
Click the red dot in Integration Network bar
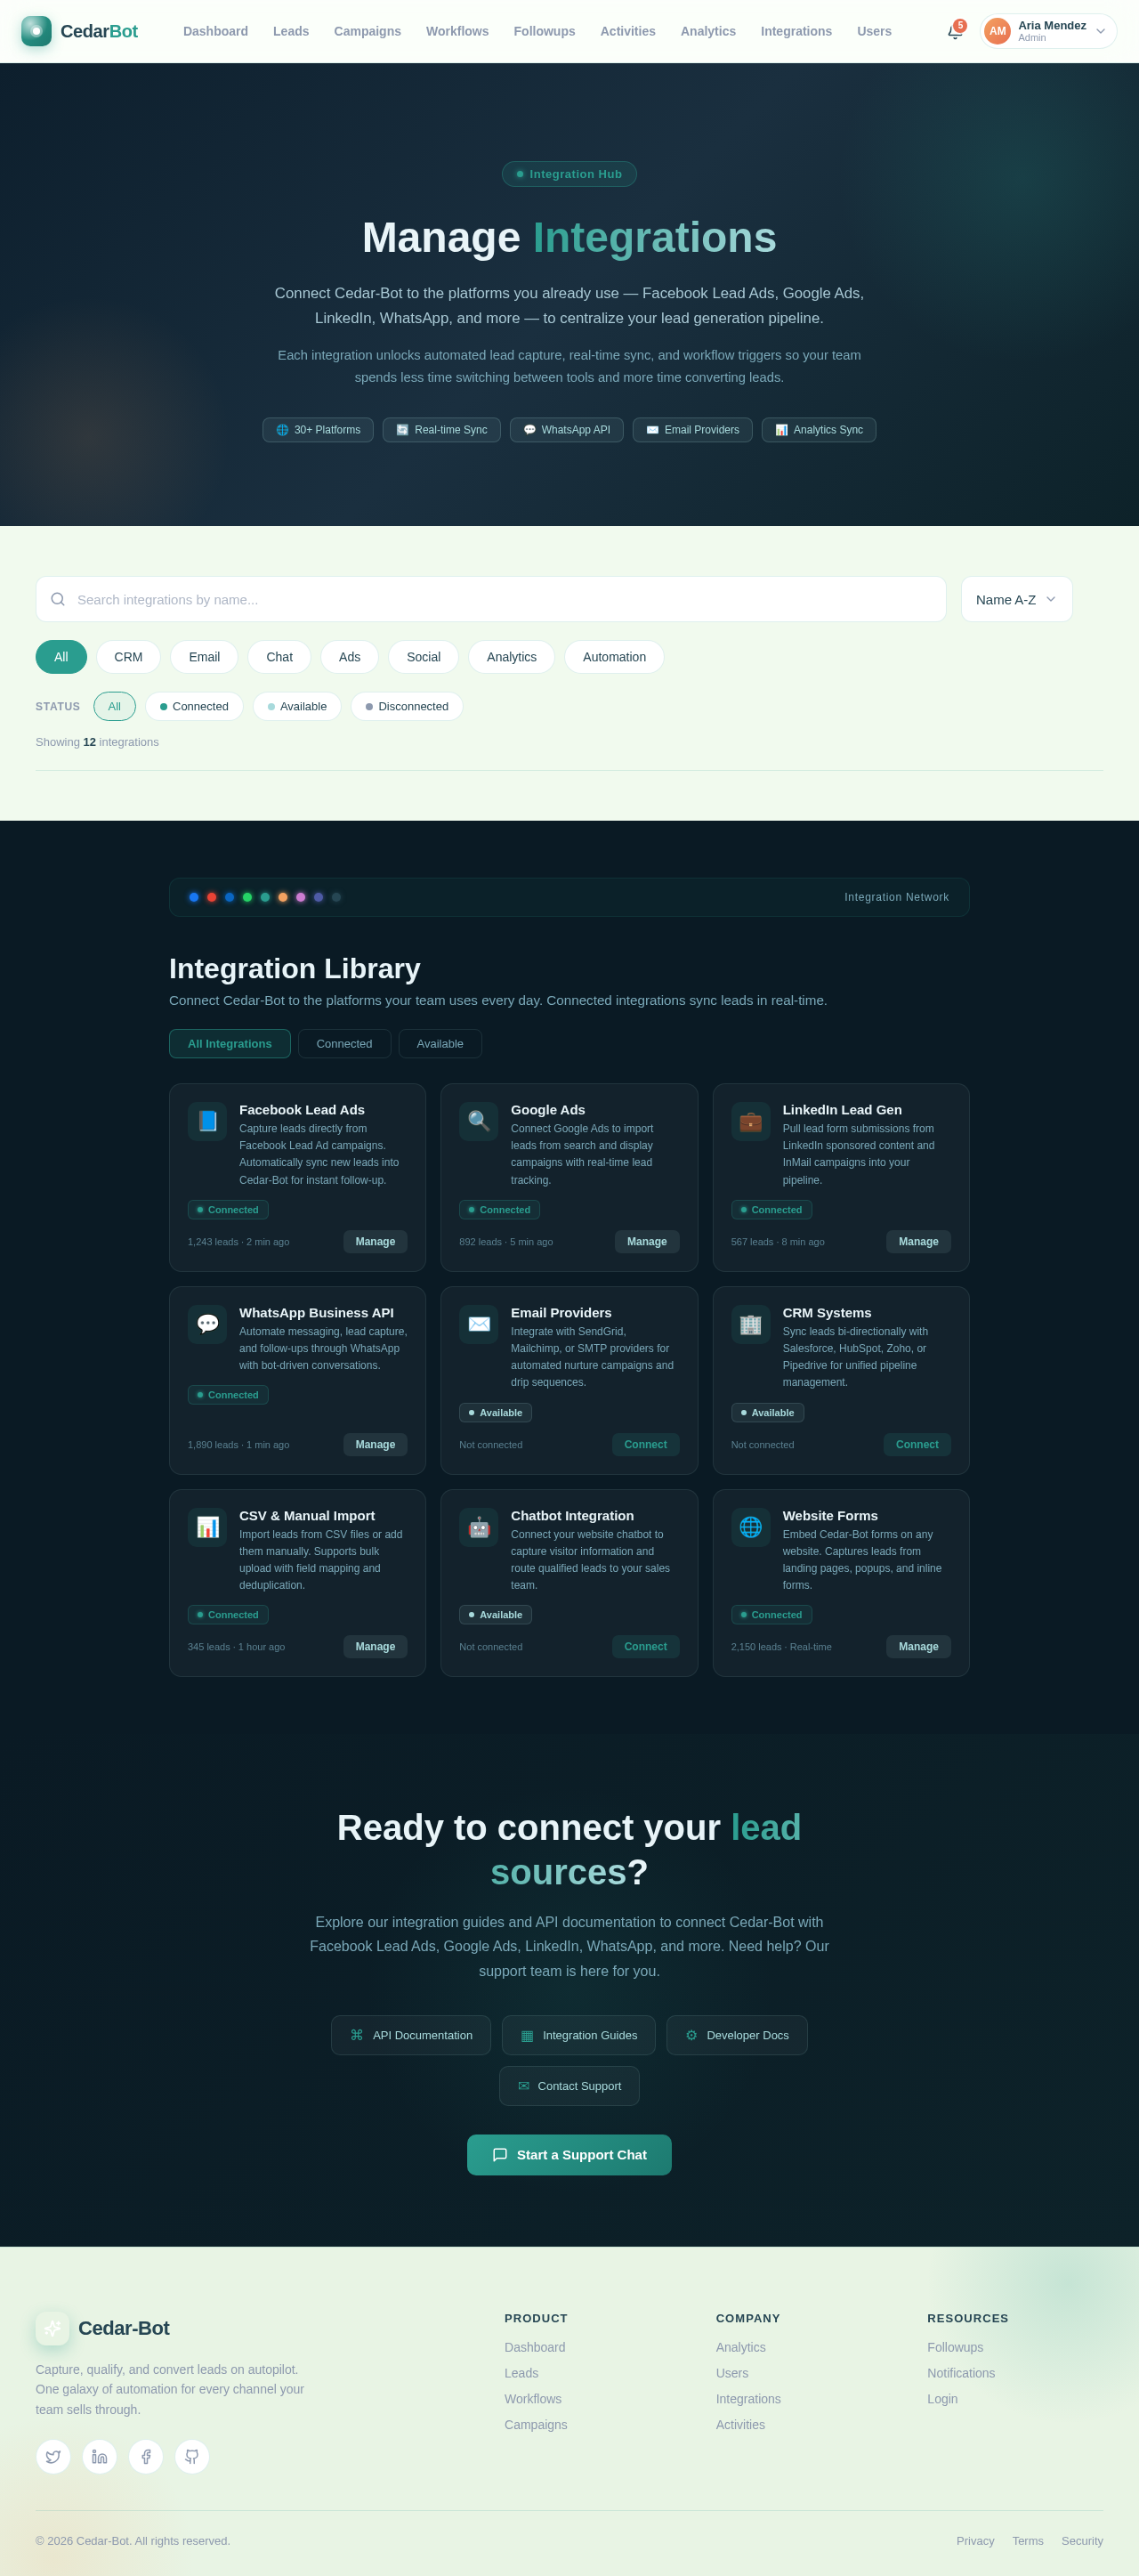tap(211, 897)
